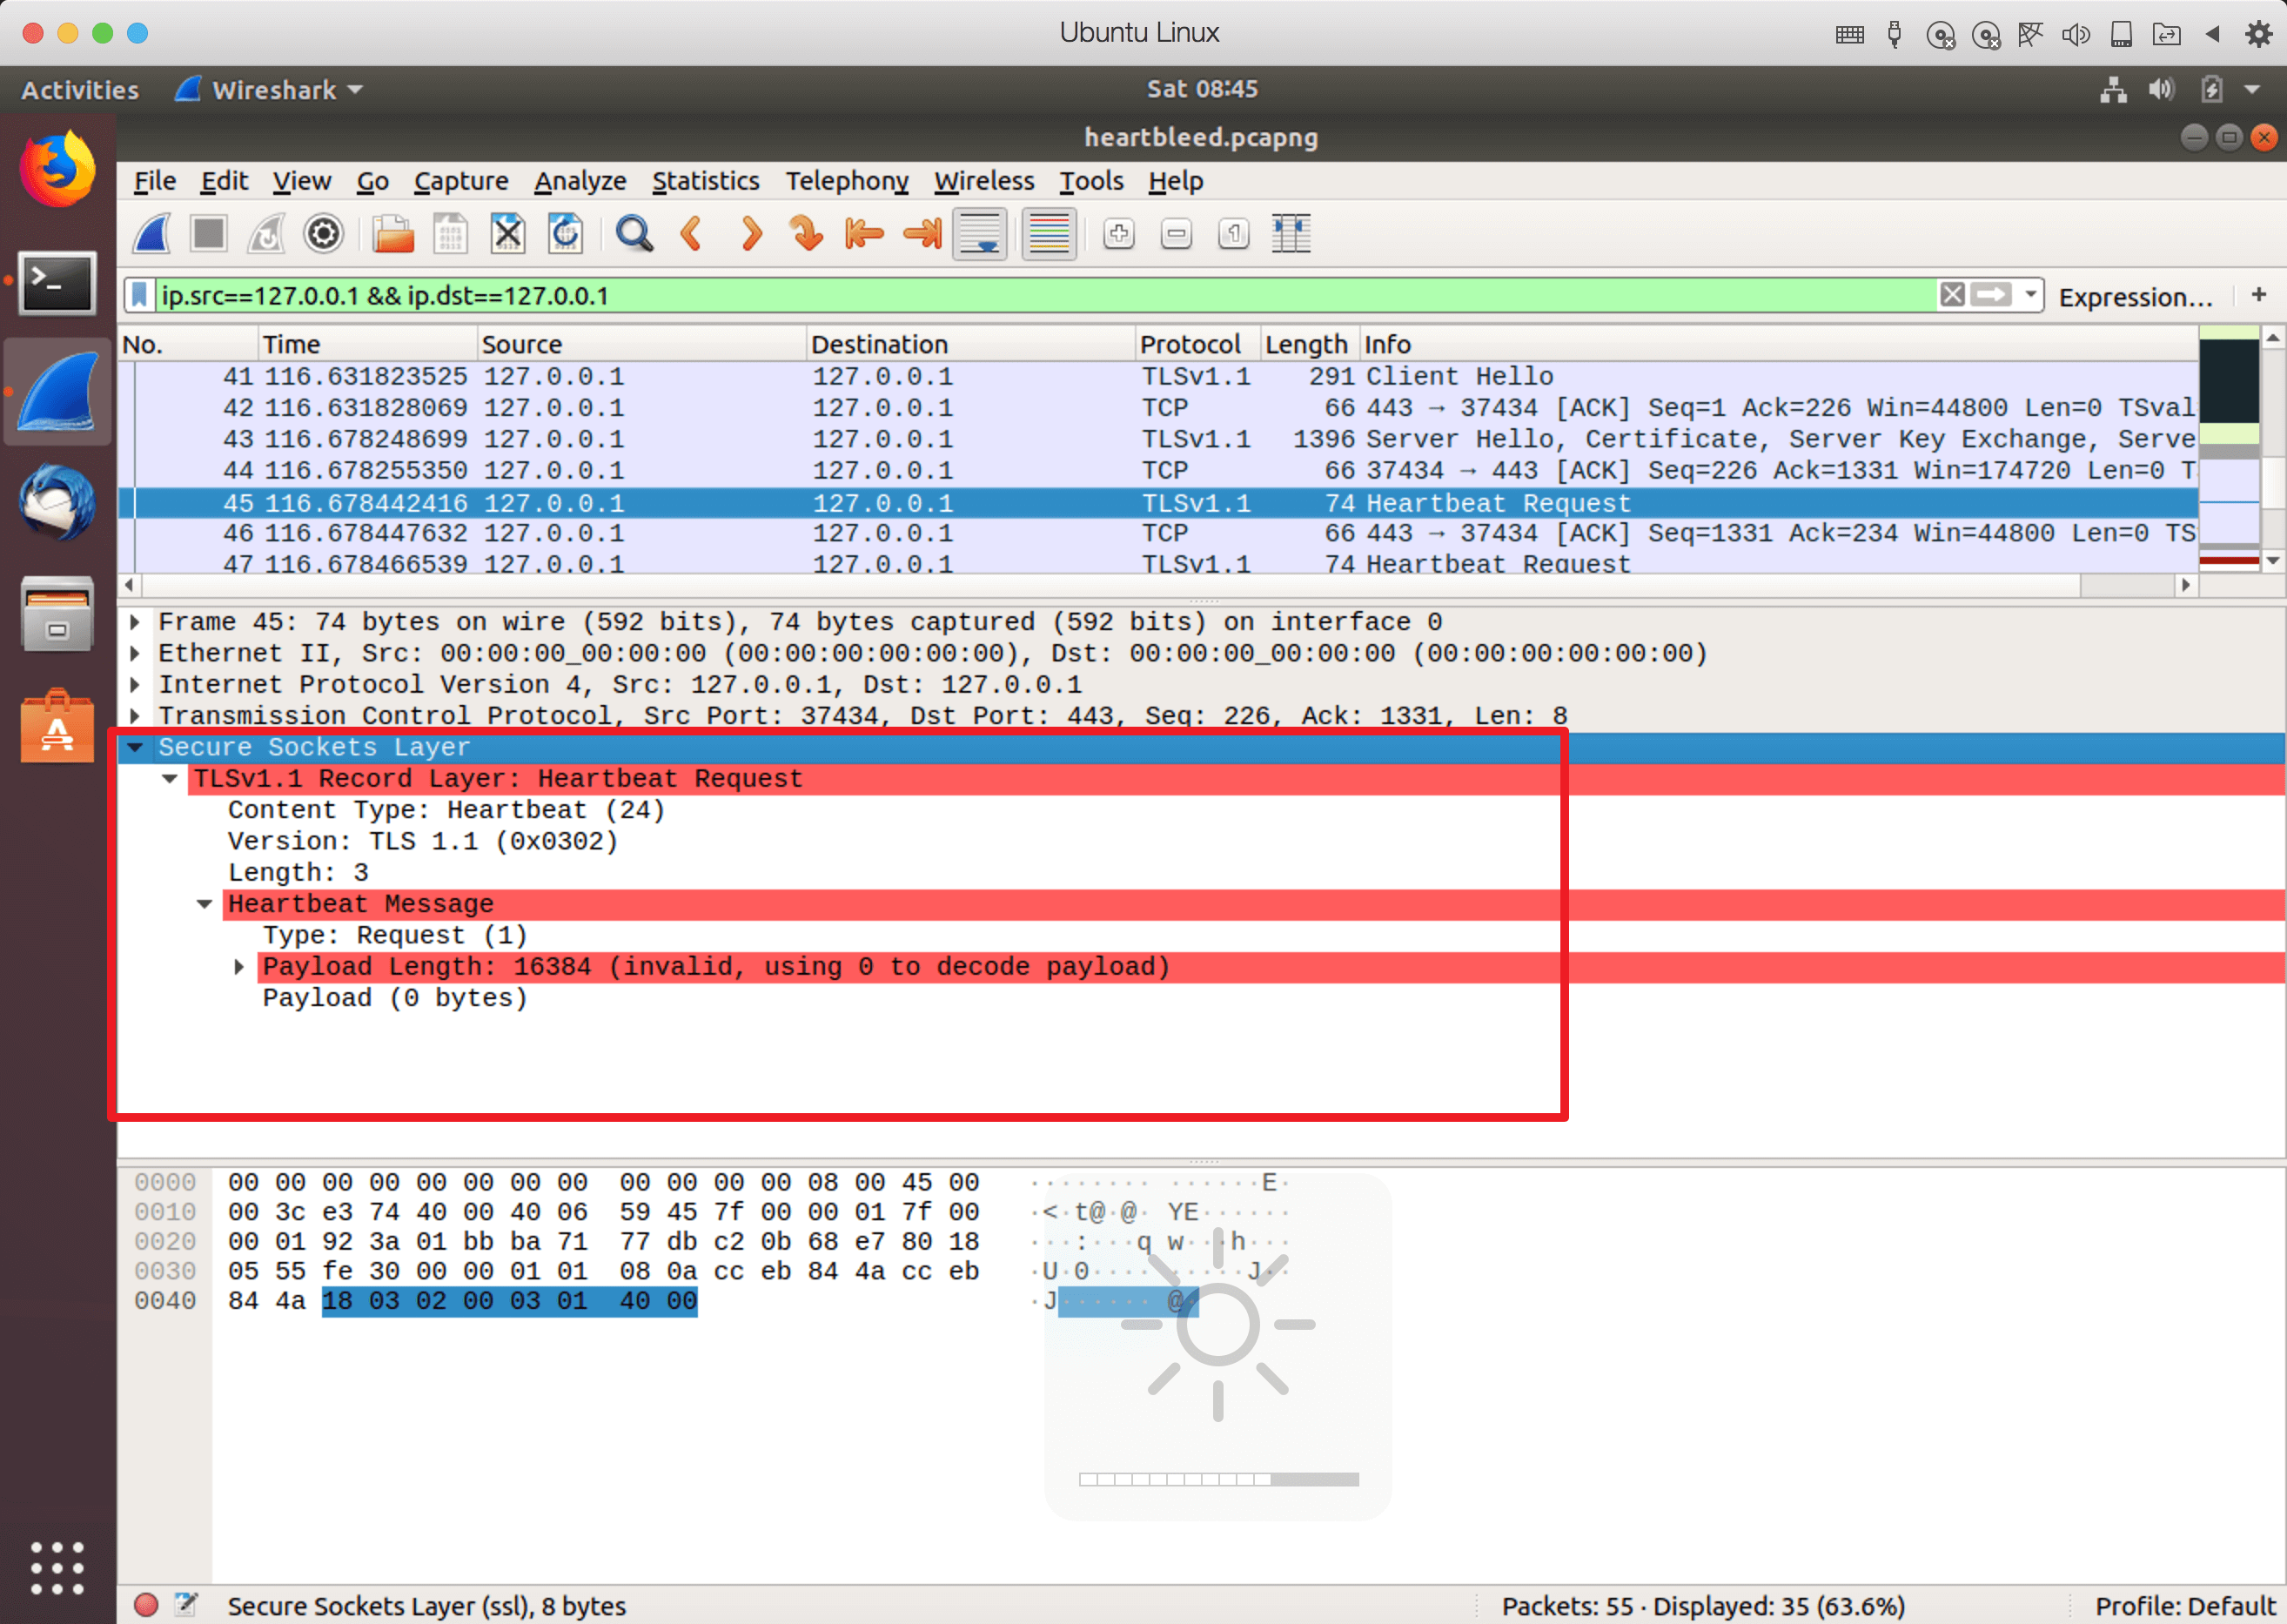This screenshot has width=2287, height=1624.
Task: Click Expression… button
Action: click(2135, 297)
